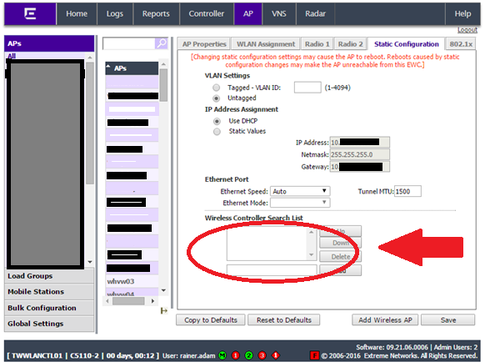Switch to the WLAN Assignment tab
Viewport: 490px width, 362px height.
pos(266,44)
